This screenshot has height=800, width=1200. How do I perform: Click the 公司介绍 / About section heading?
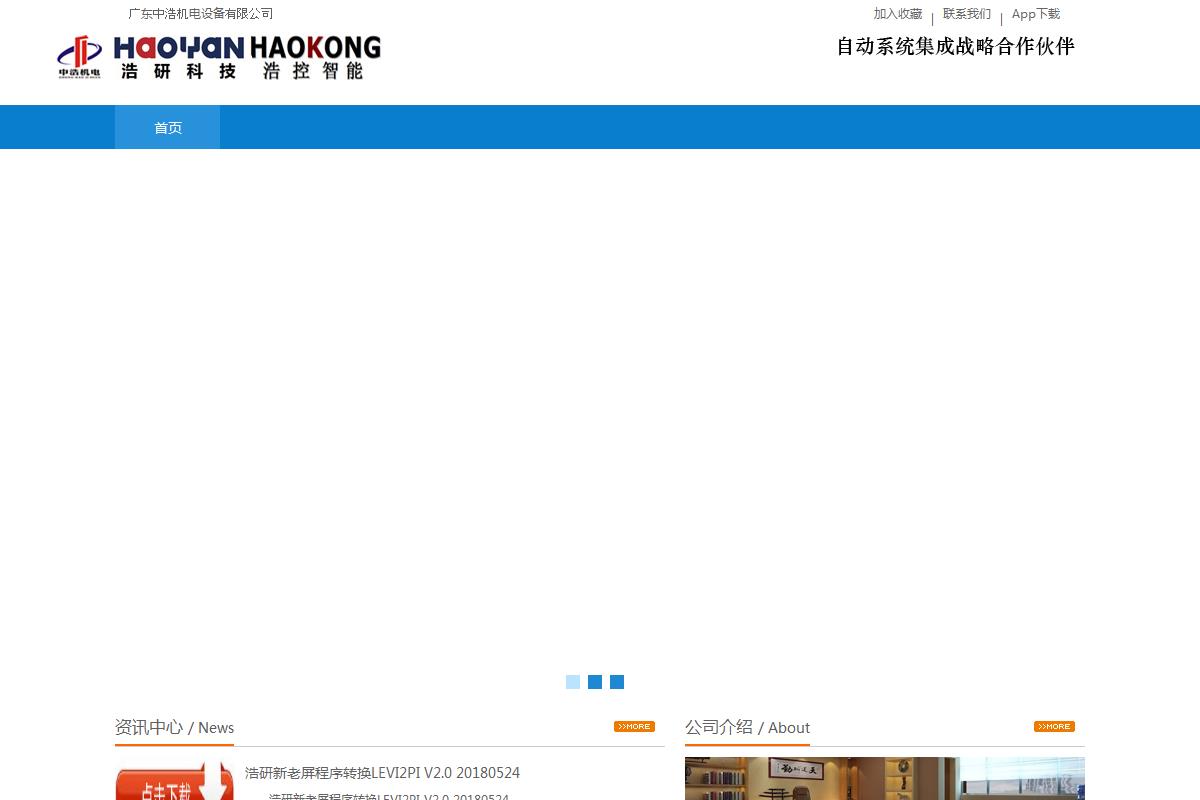(747, 727)
